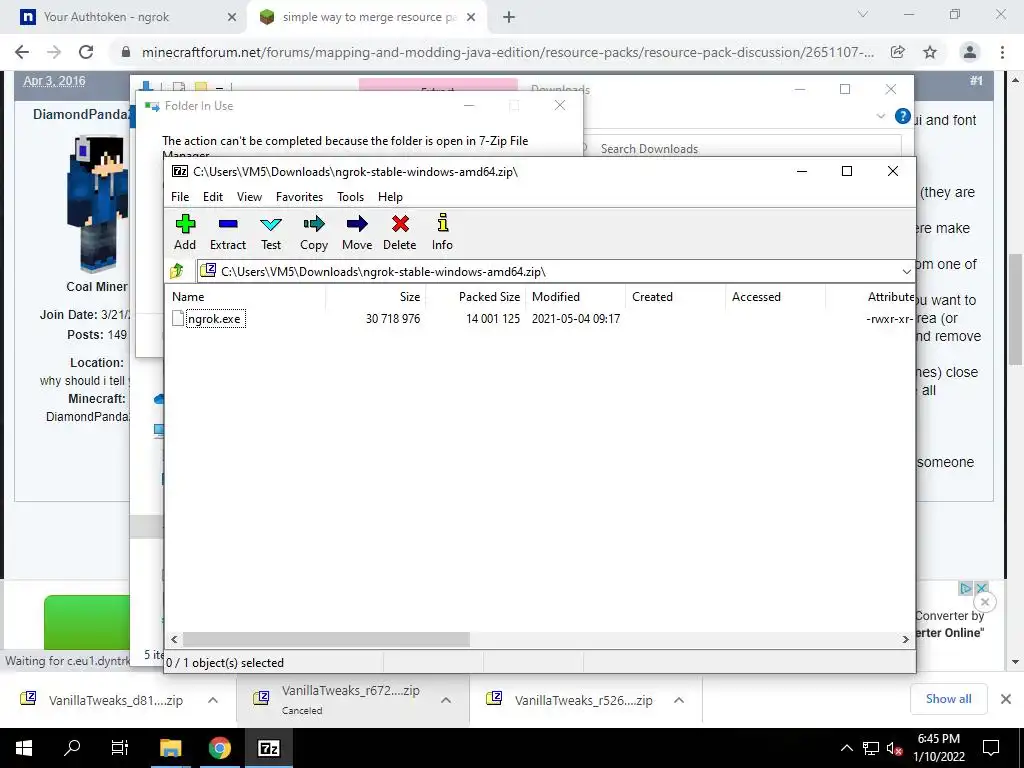Click the Chrome back arrow

pos(22,52)
